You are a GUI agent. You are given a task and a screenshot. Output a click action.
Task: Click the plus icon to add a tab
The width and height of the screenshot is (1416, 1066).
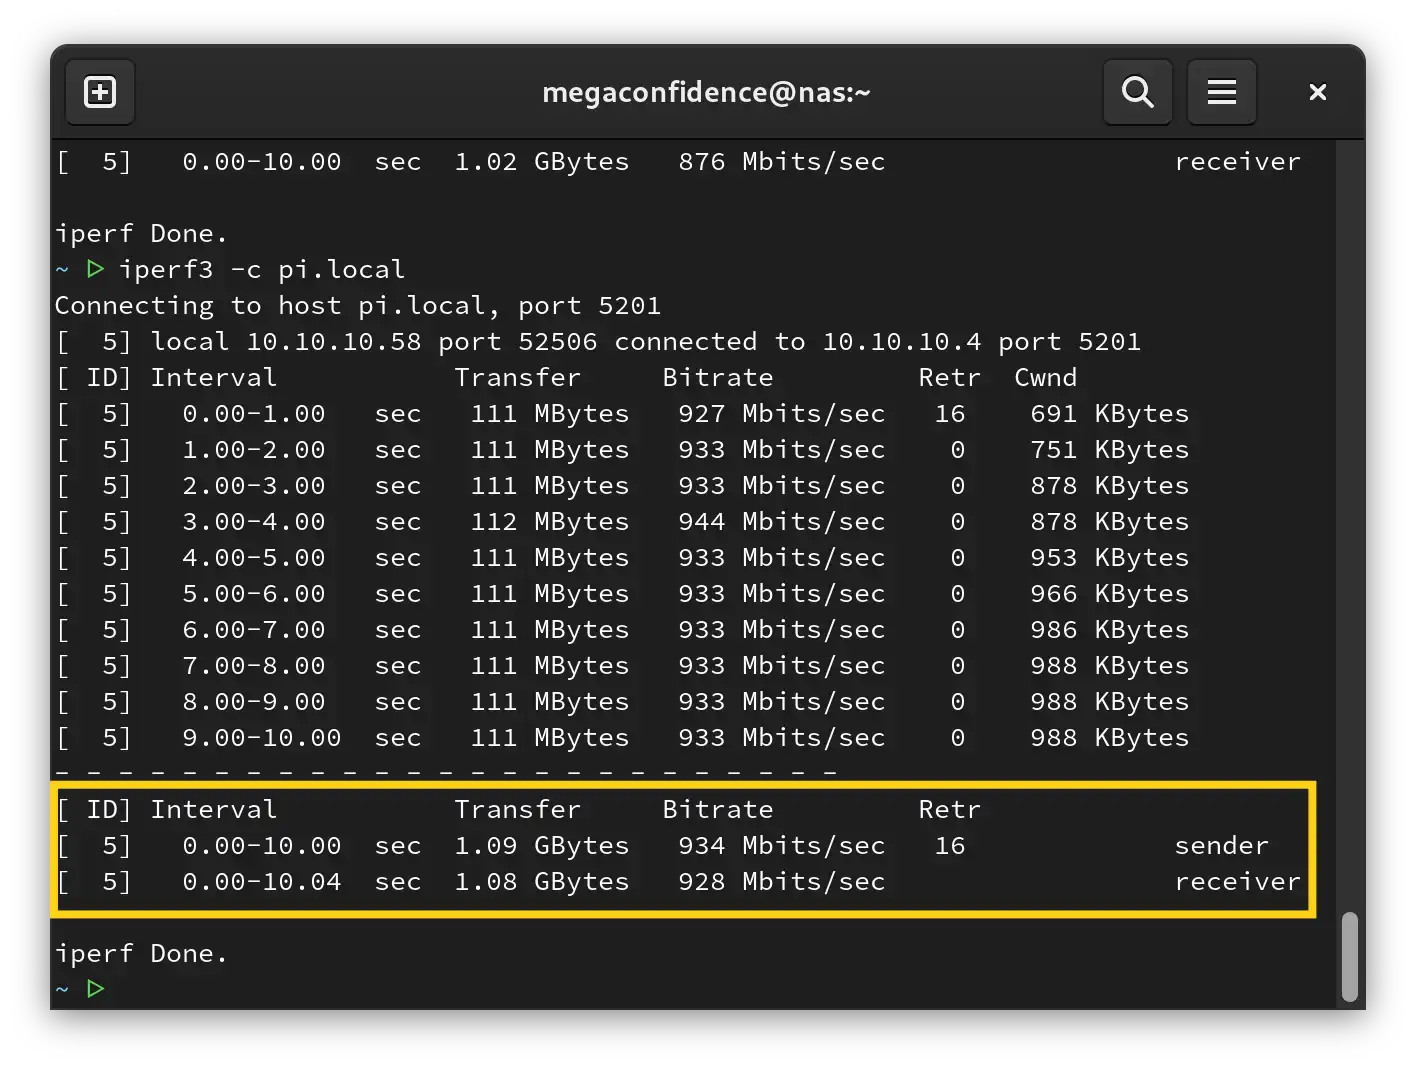(x=99, y=92)
